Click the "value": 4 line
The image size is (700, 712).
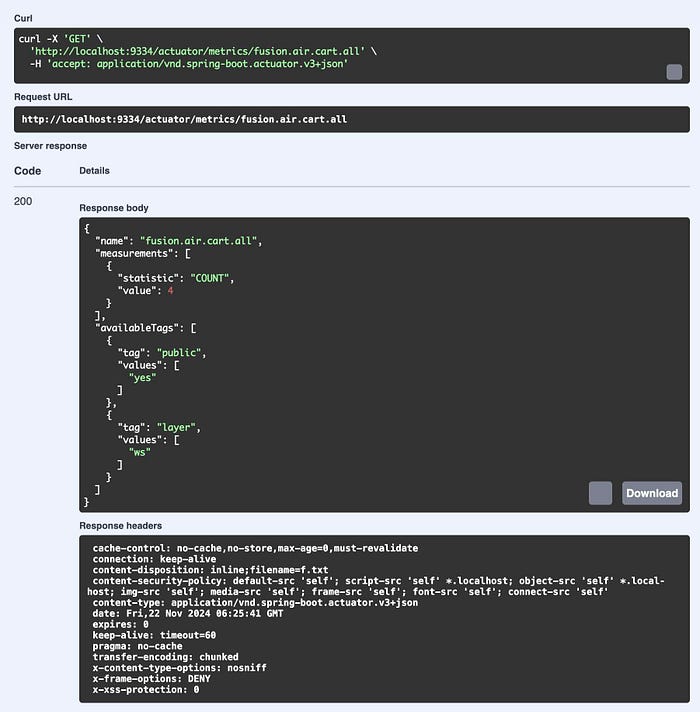[146, 291]
